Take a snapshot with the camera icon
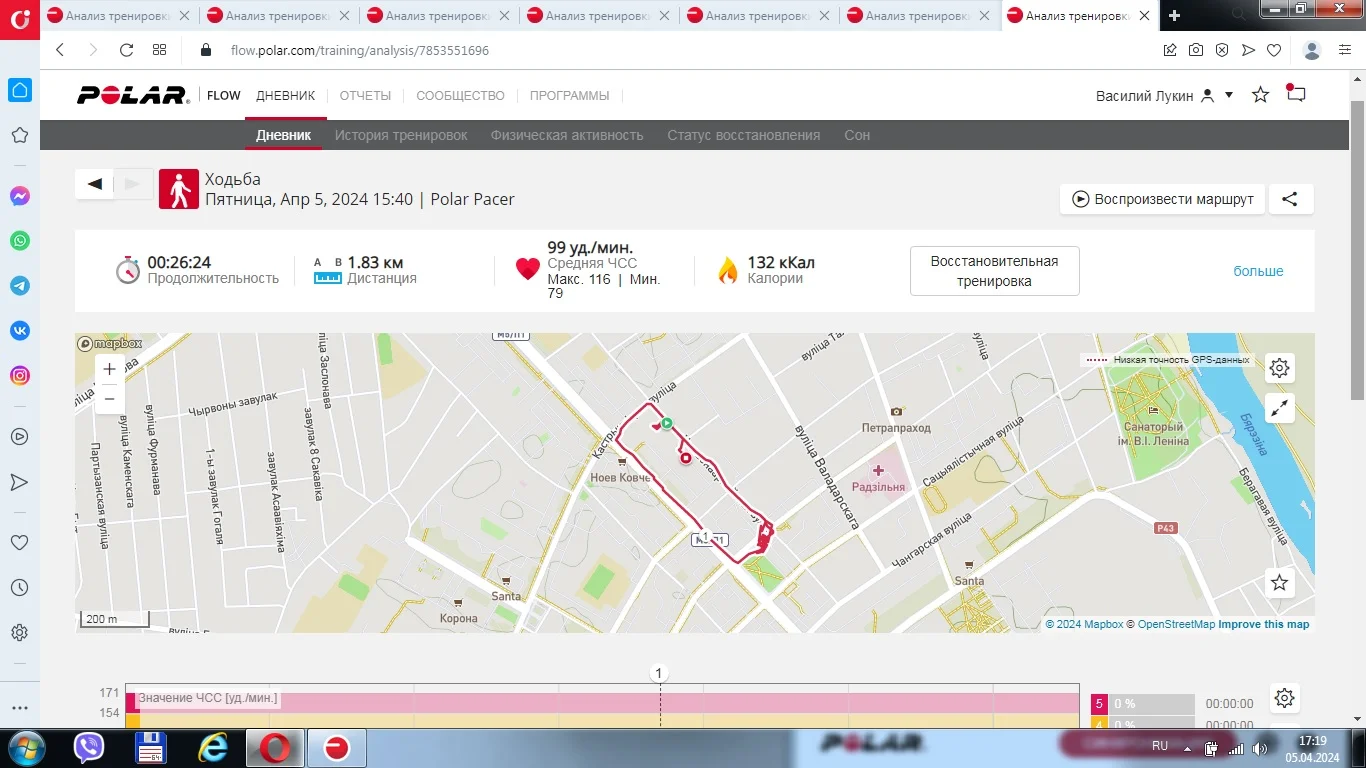The width and height of the screenshot is (1366, 768). click(1196, 50)
